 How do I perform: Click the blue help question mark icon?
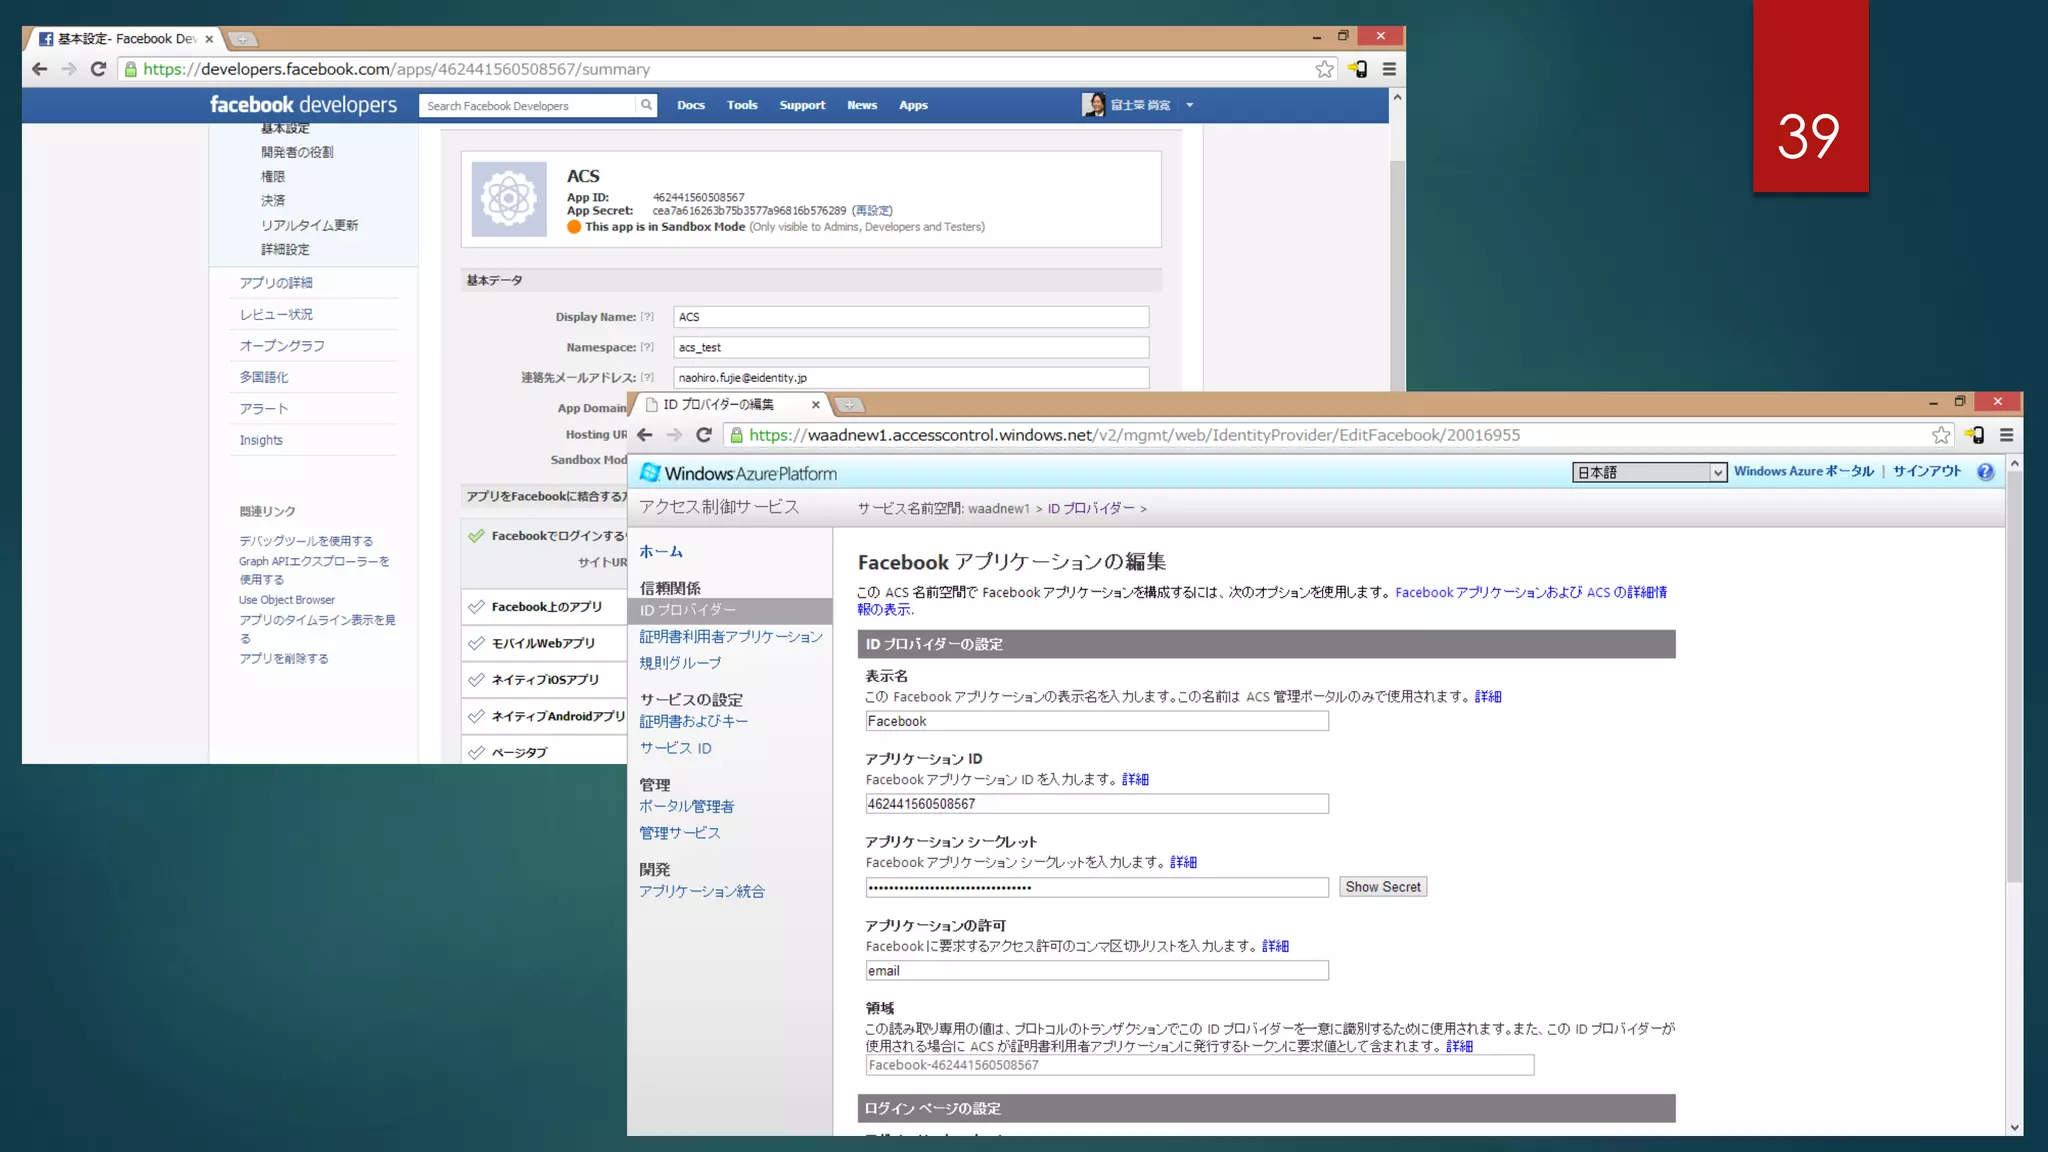(x=1985, y=472)
